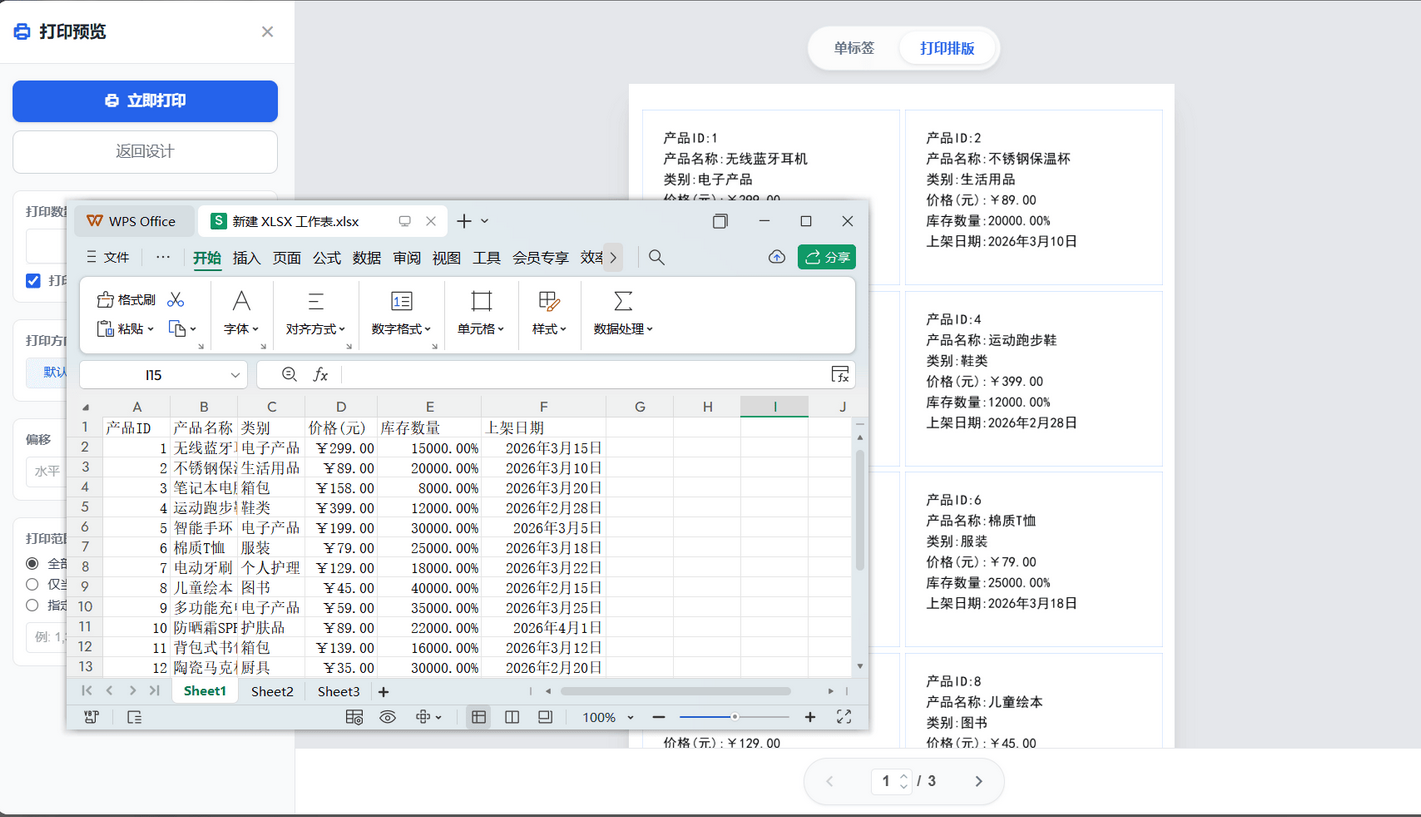Click the zoom out minus icon
Screen dimensions: 1421x817
658,717
